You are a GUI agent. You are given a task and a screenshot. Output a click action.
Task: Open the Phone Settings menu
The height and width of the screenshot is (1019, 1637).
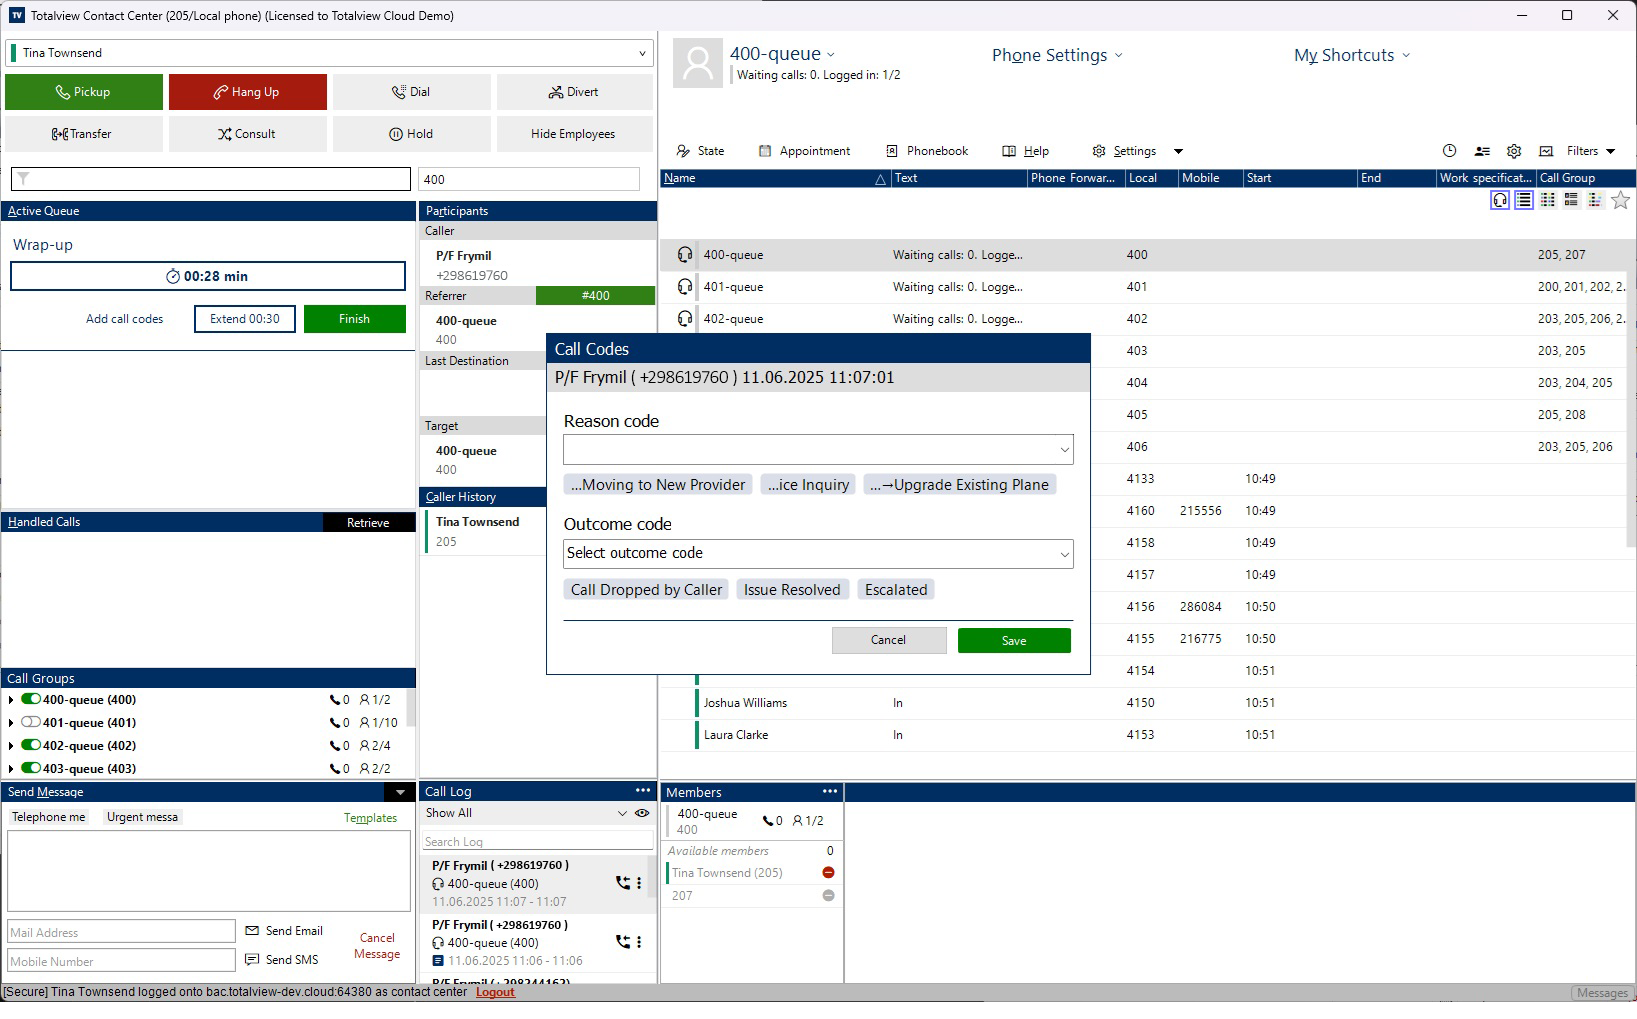point(1057,55)
